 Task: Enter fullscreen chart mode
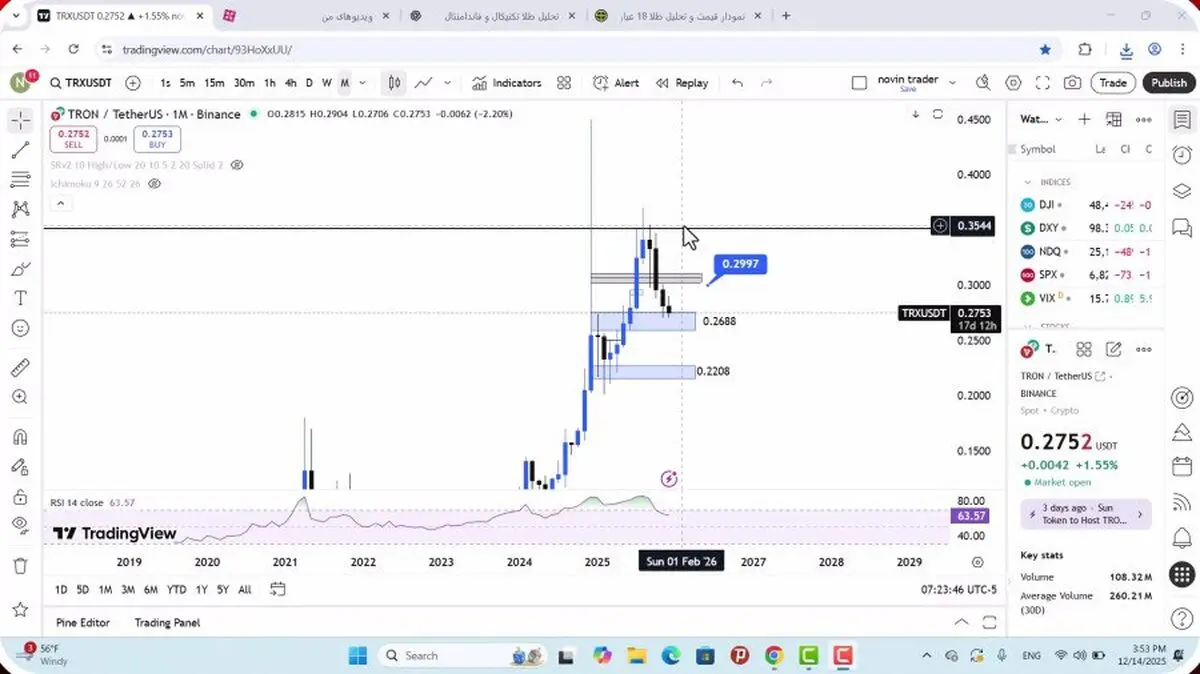(1042, 83)
